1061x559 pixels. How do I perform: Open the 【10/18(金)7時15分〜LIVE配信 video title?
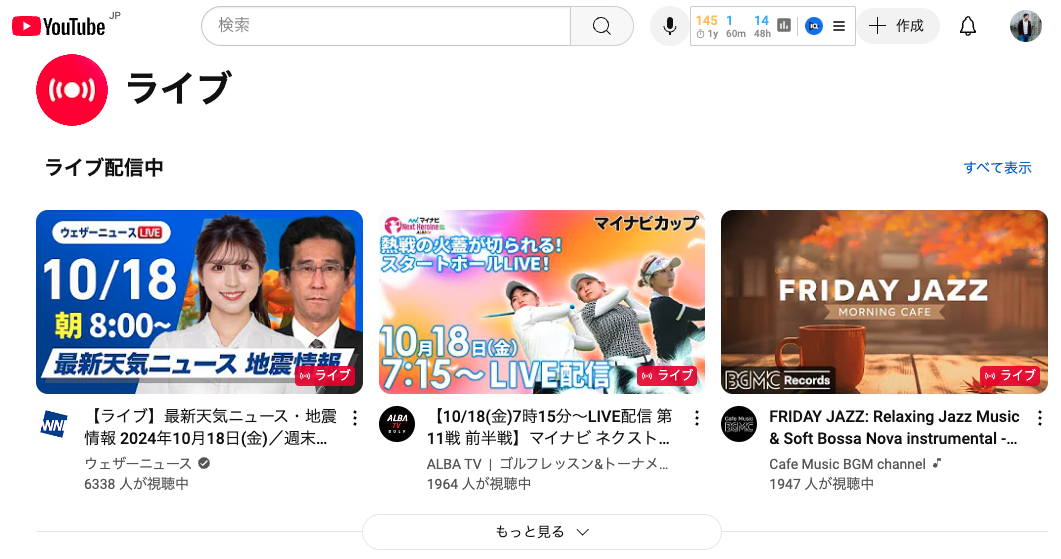(549, 427)
